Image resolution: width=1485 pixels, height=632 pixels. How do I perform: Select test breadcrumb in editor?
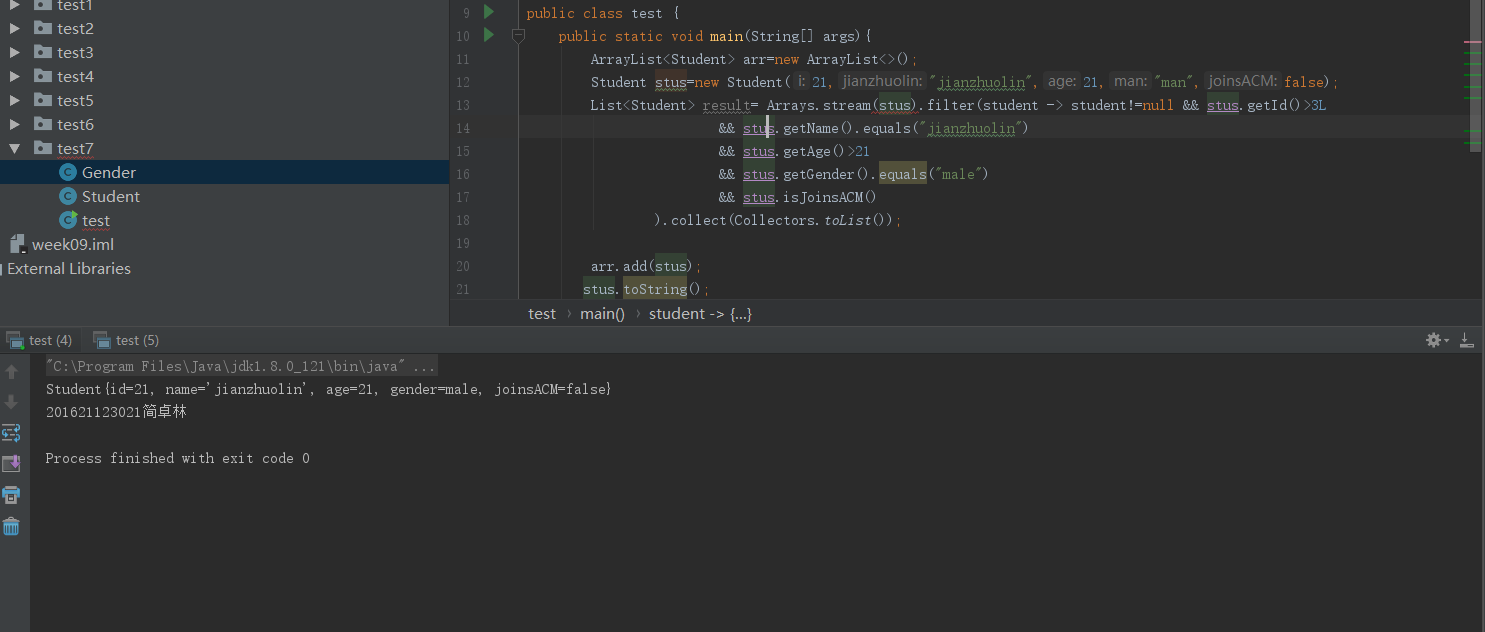pos(542,313)
